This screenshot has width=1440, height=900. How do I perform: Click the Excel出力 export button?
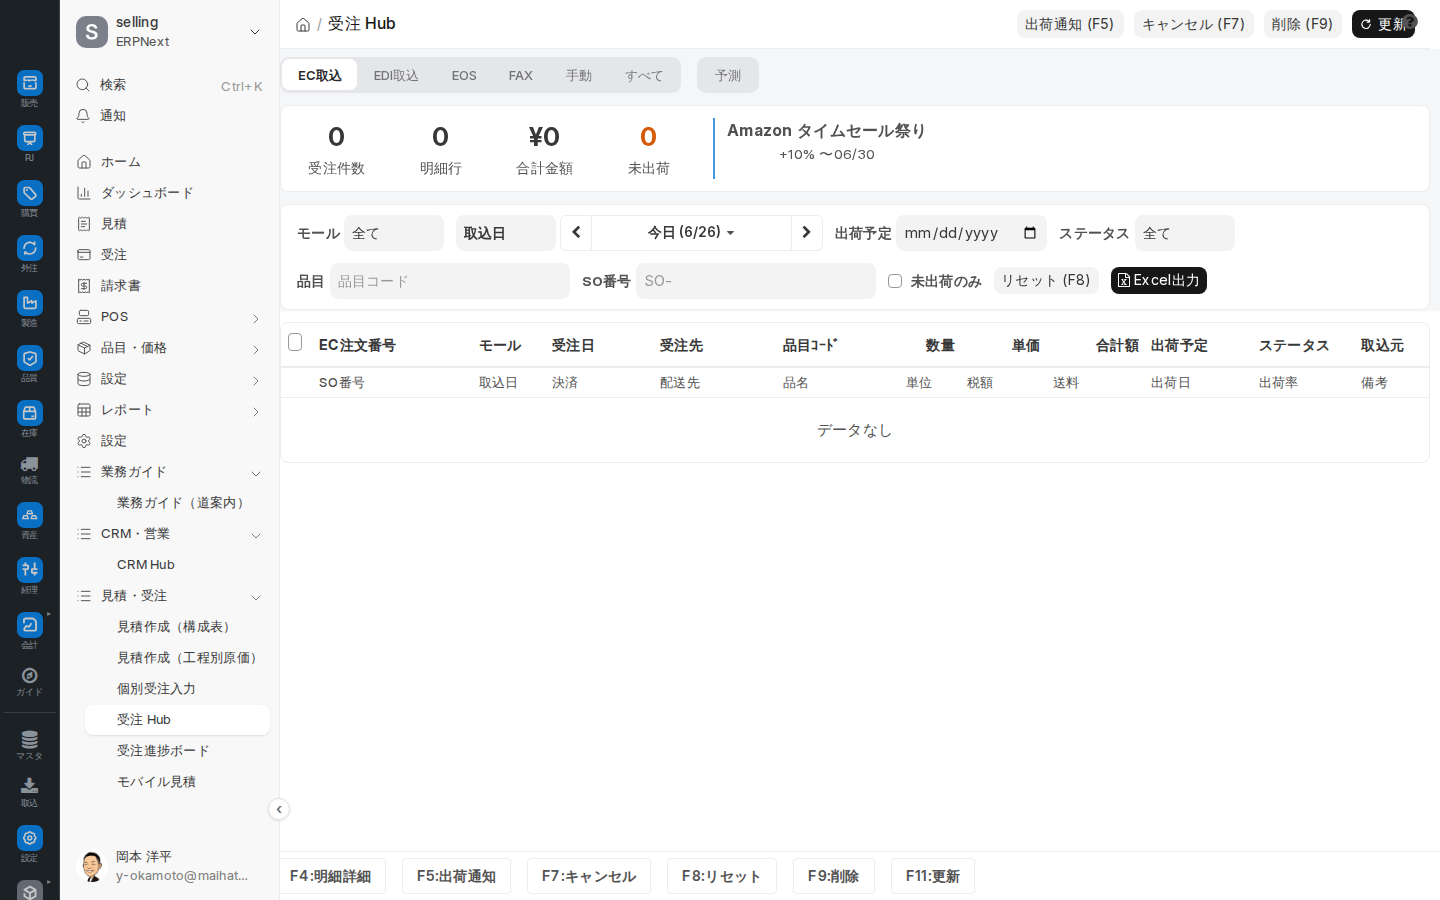pyautogui.click(x=1159, y=280)
